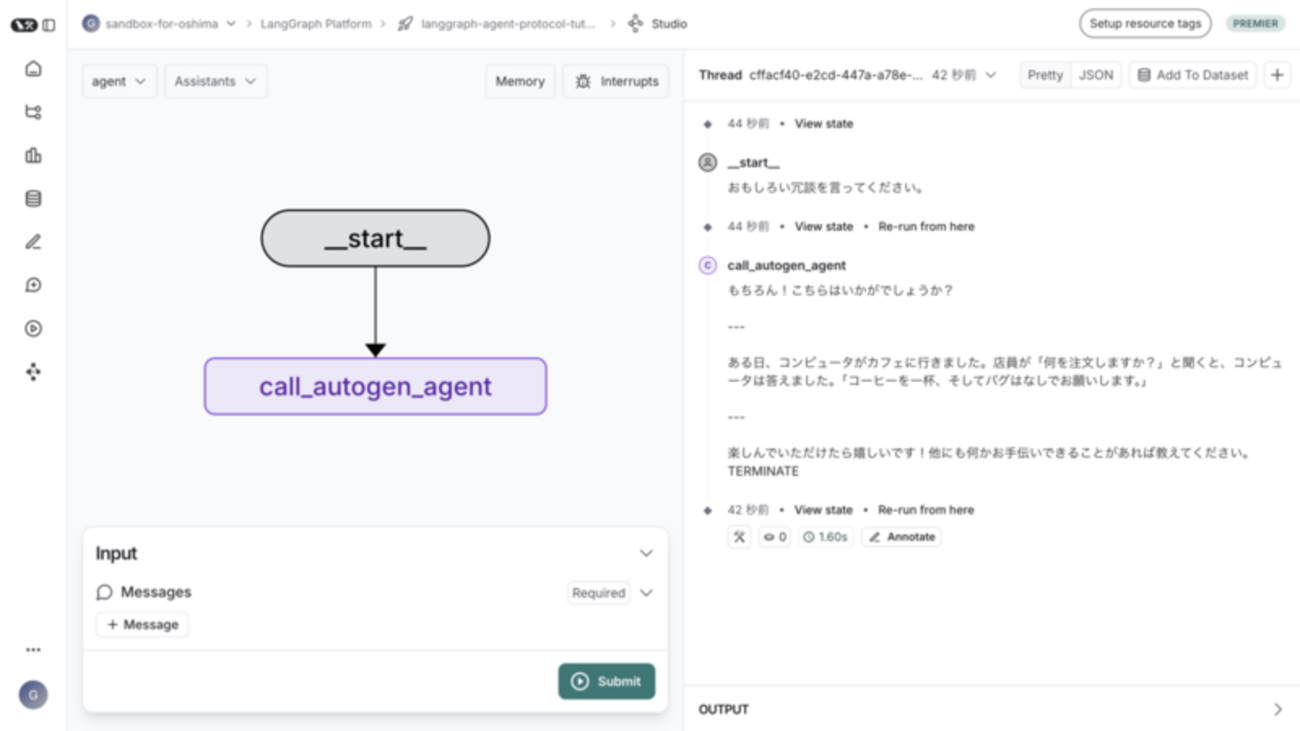Collapse the Input panel chevron

click(646, 553)
